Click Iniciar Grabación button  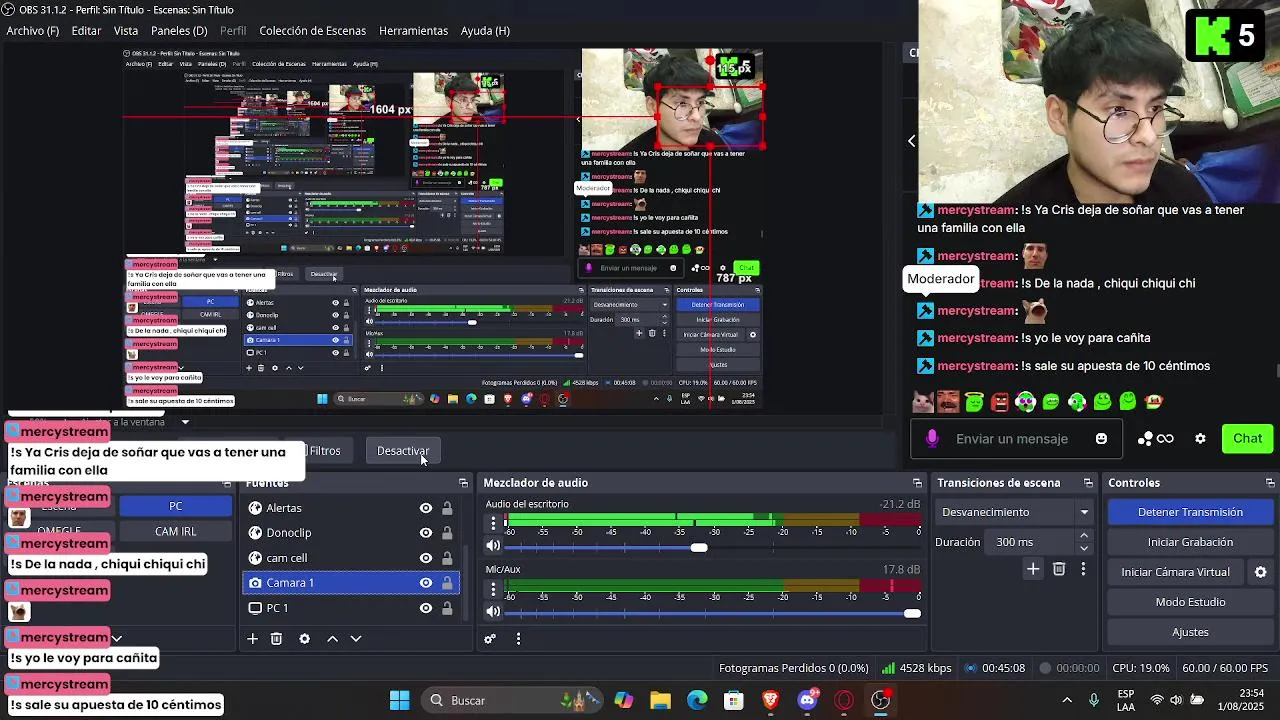point(1190,542)
